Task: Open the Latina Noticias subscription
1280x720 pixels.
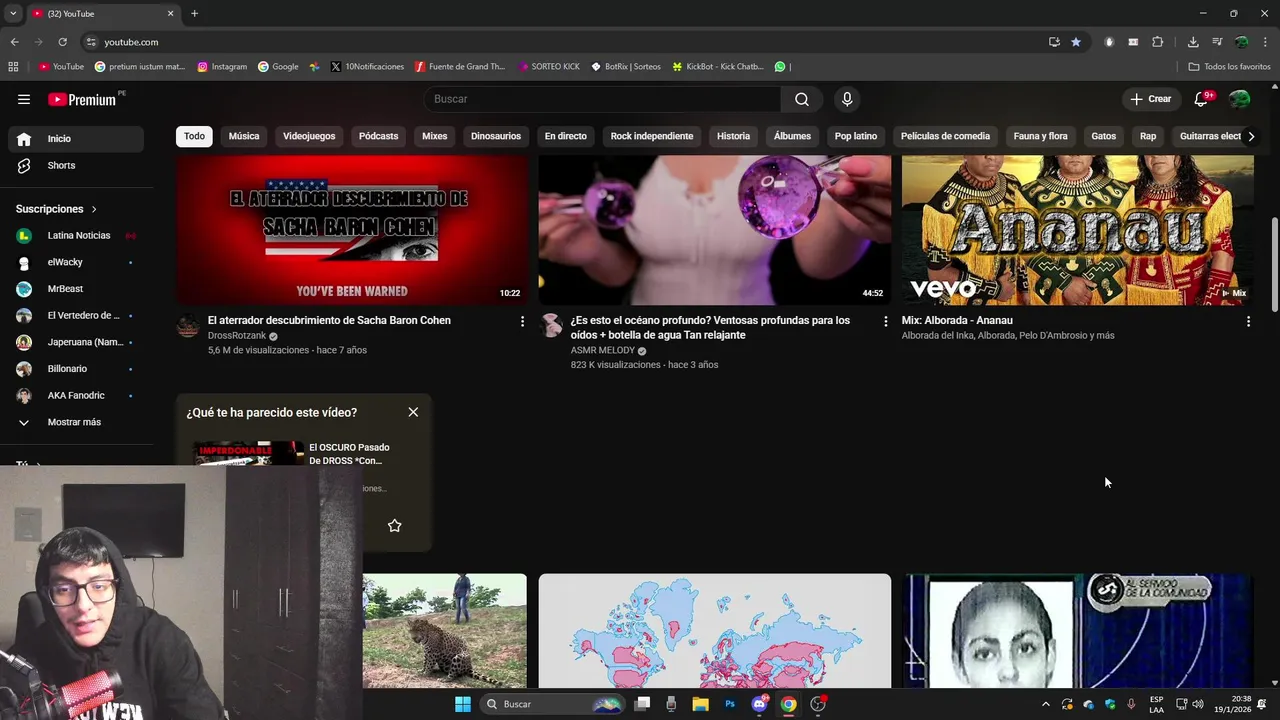Action: pyautogui.click(x=76, y=235)
